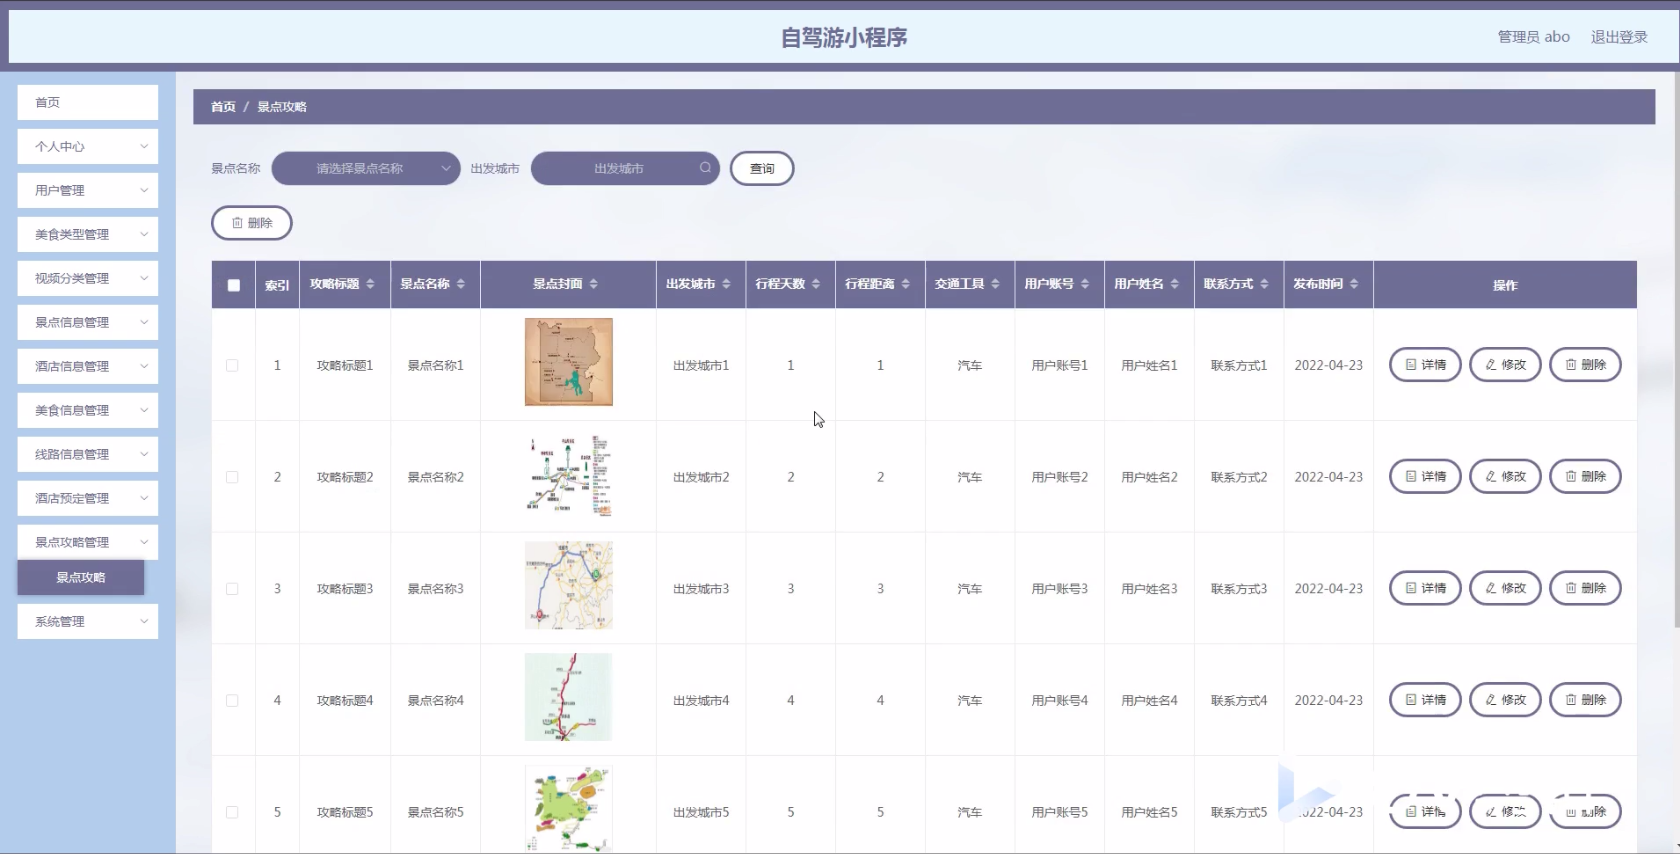Viewport: 1680px width, 854px height.
Task: Open cover thumbnail of 景点名称2
Action: [x=569, y=474]
